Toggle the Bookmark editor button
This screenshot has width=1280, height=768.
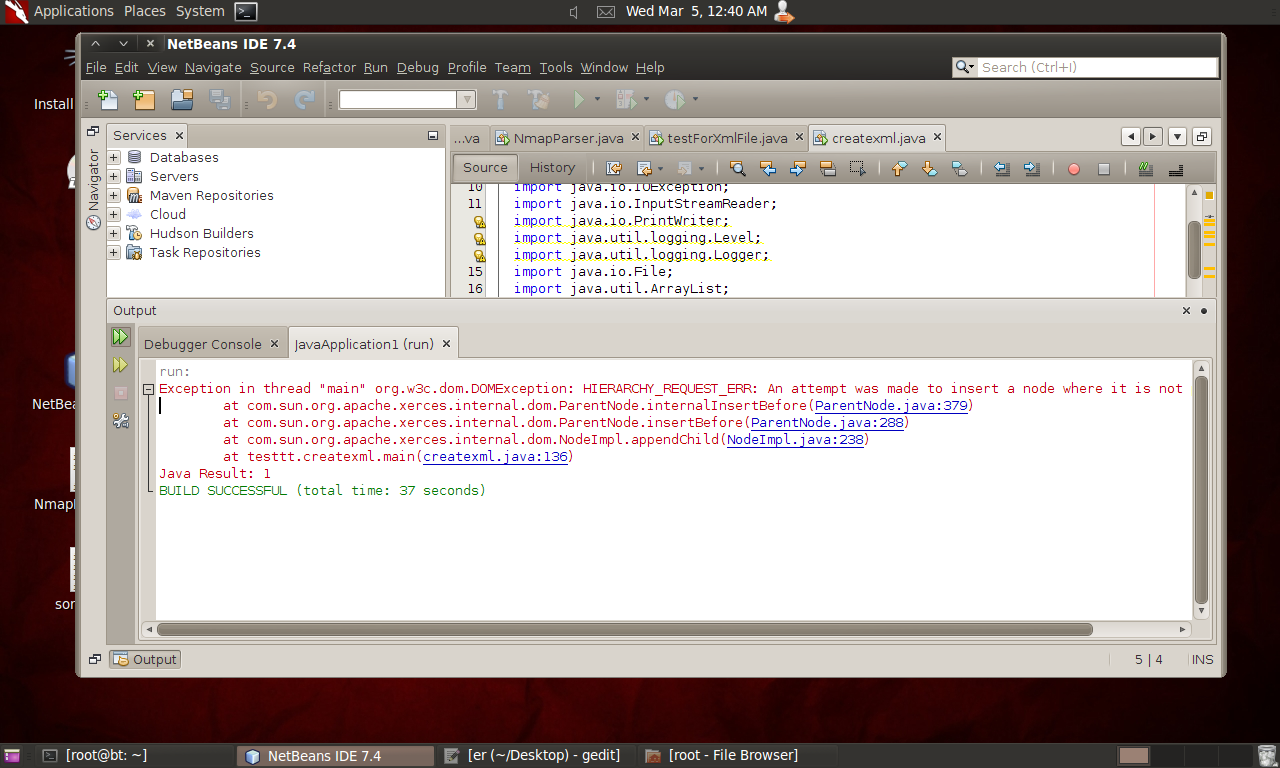(959, 168)
